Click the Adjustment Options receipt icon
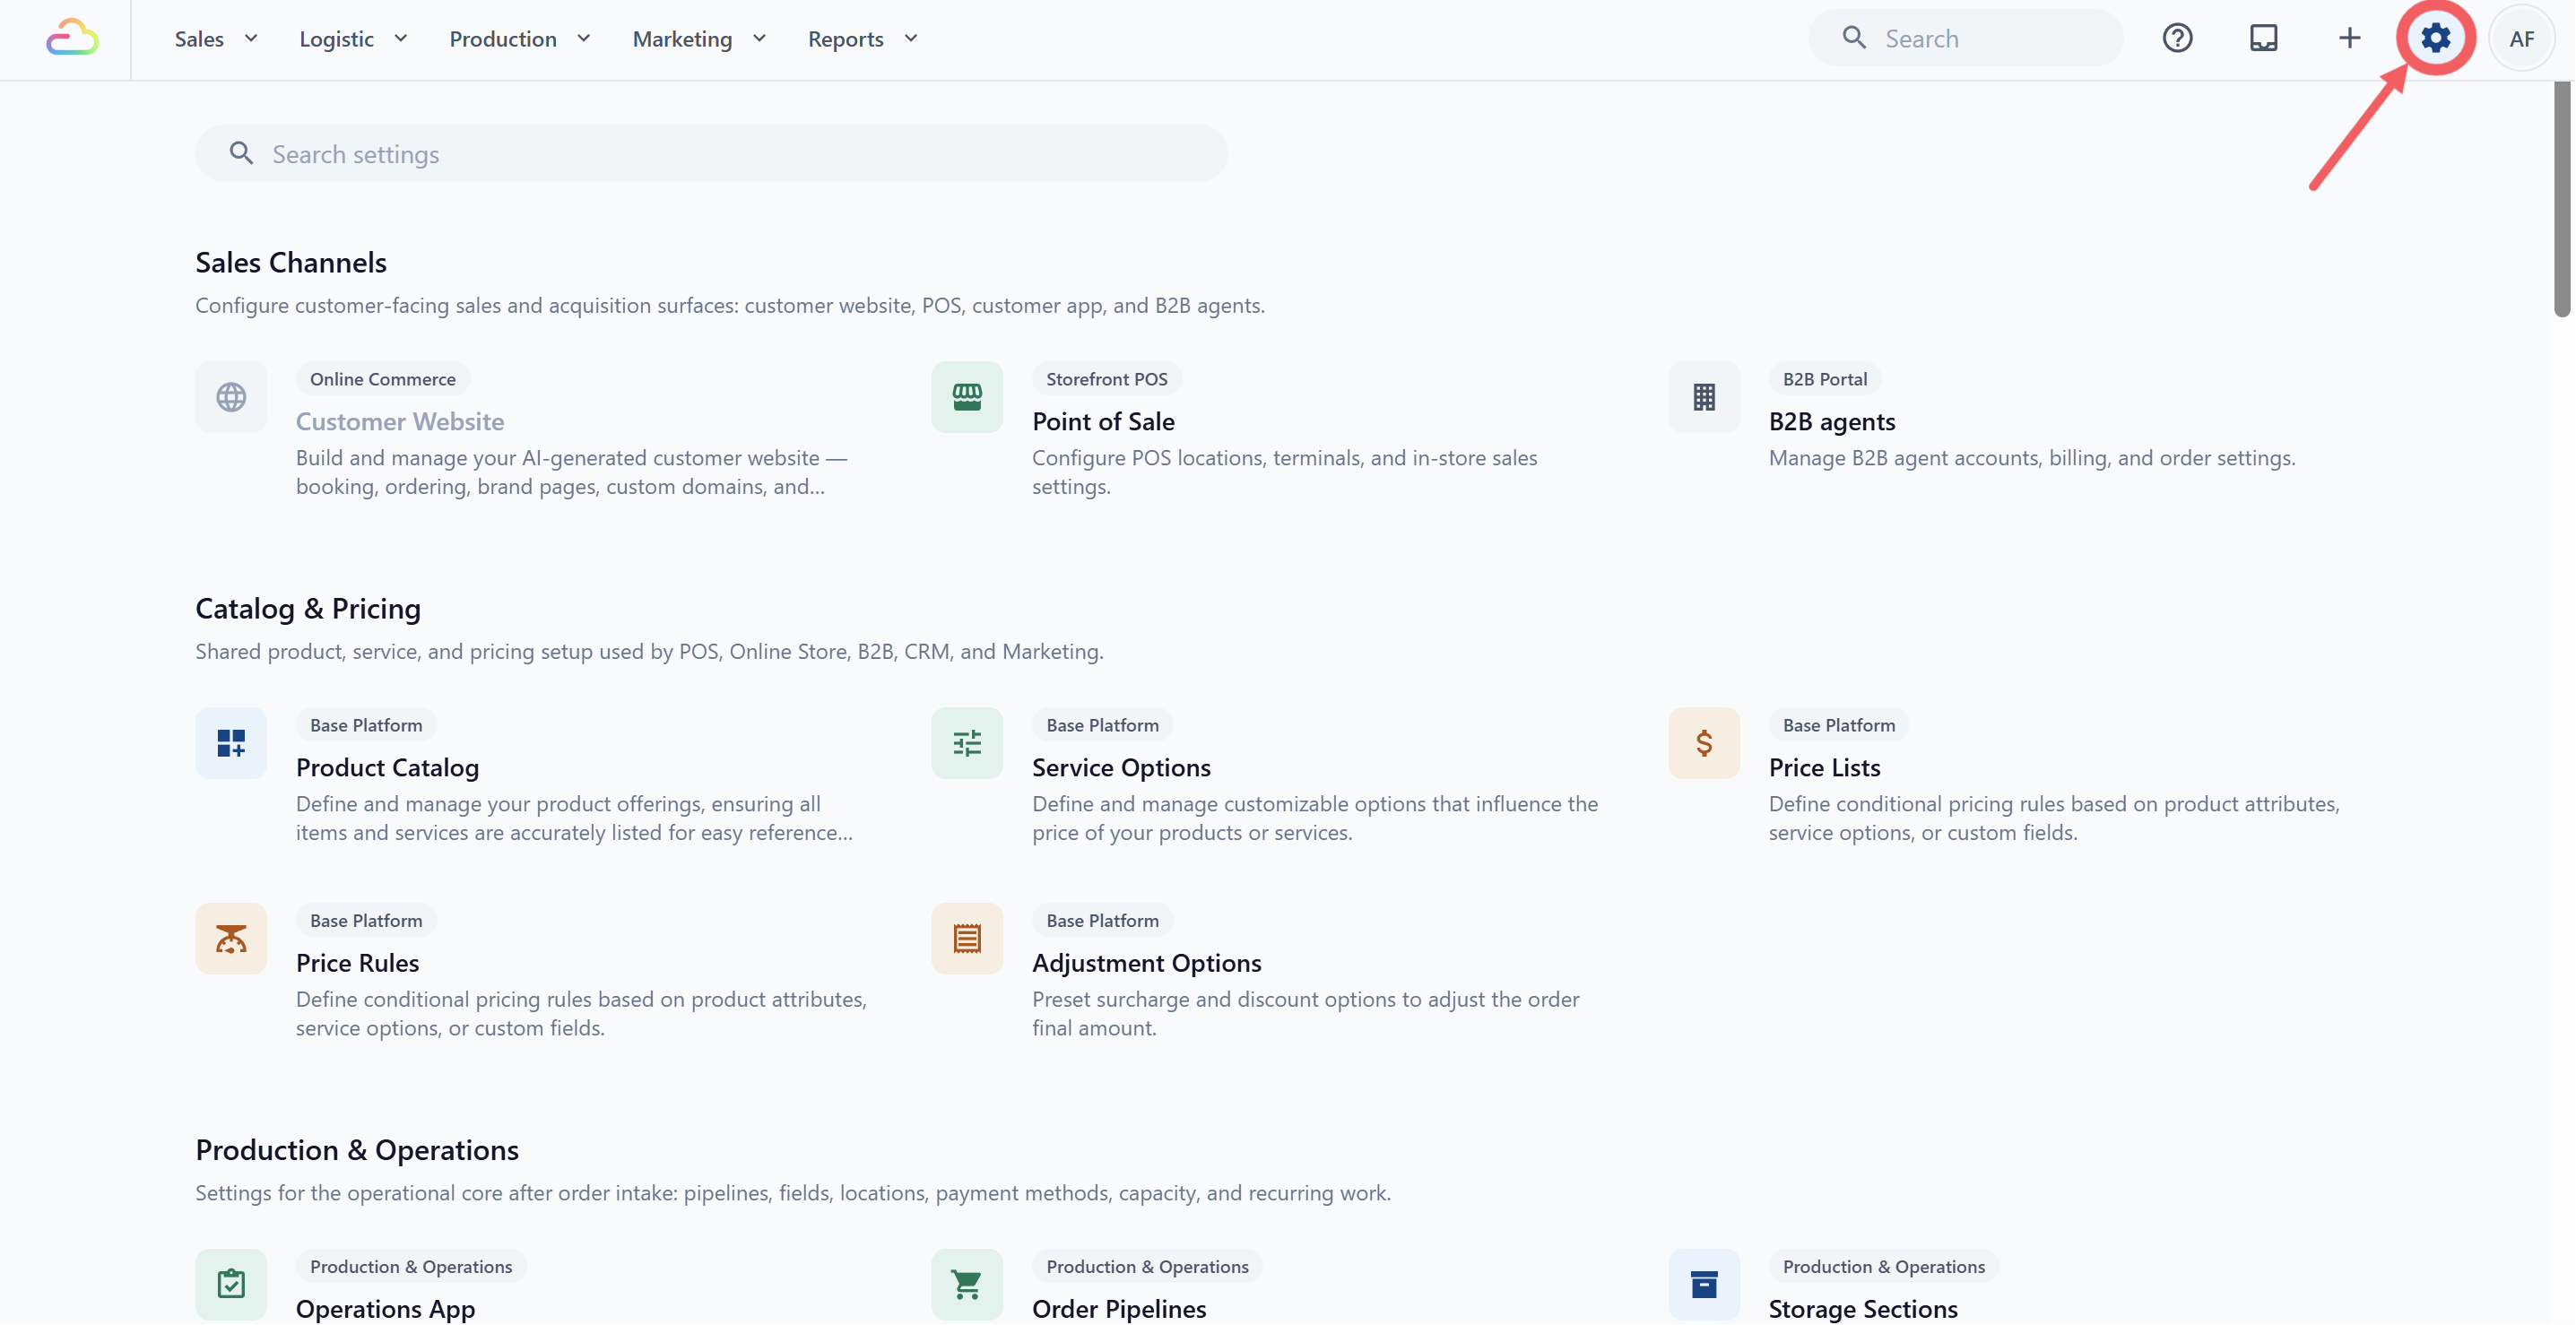Viewport: 2576px width, 1325px height. point(967,938)
